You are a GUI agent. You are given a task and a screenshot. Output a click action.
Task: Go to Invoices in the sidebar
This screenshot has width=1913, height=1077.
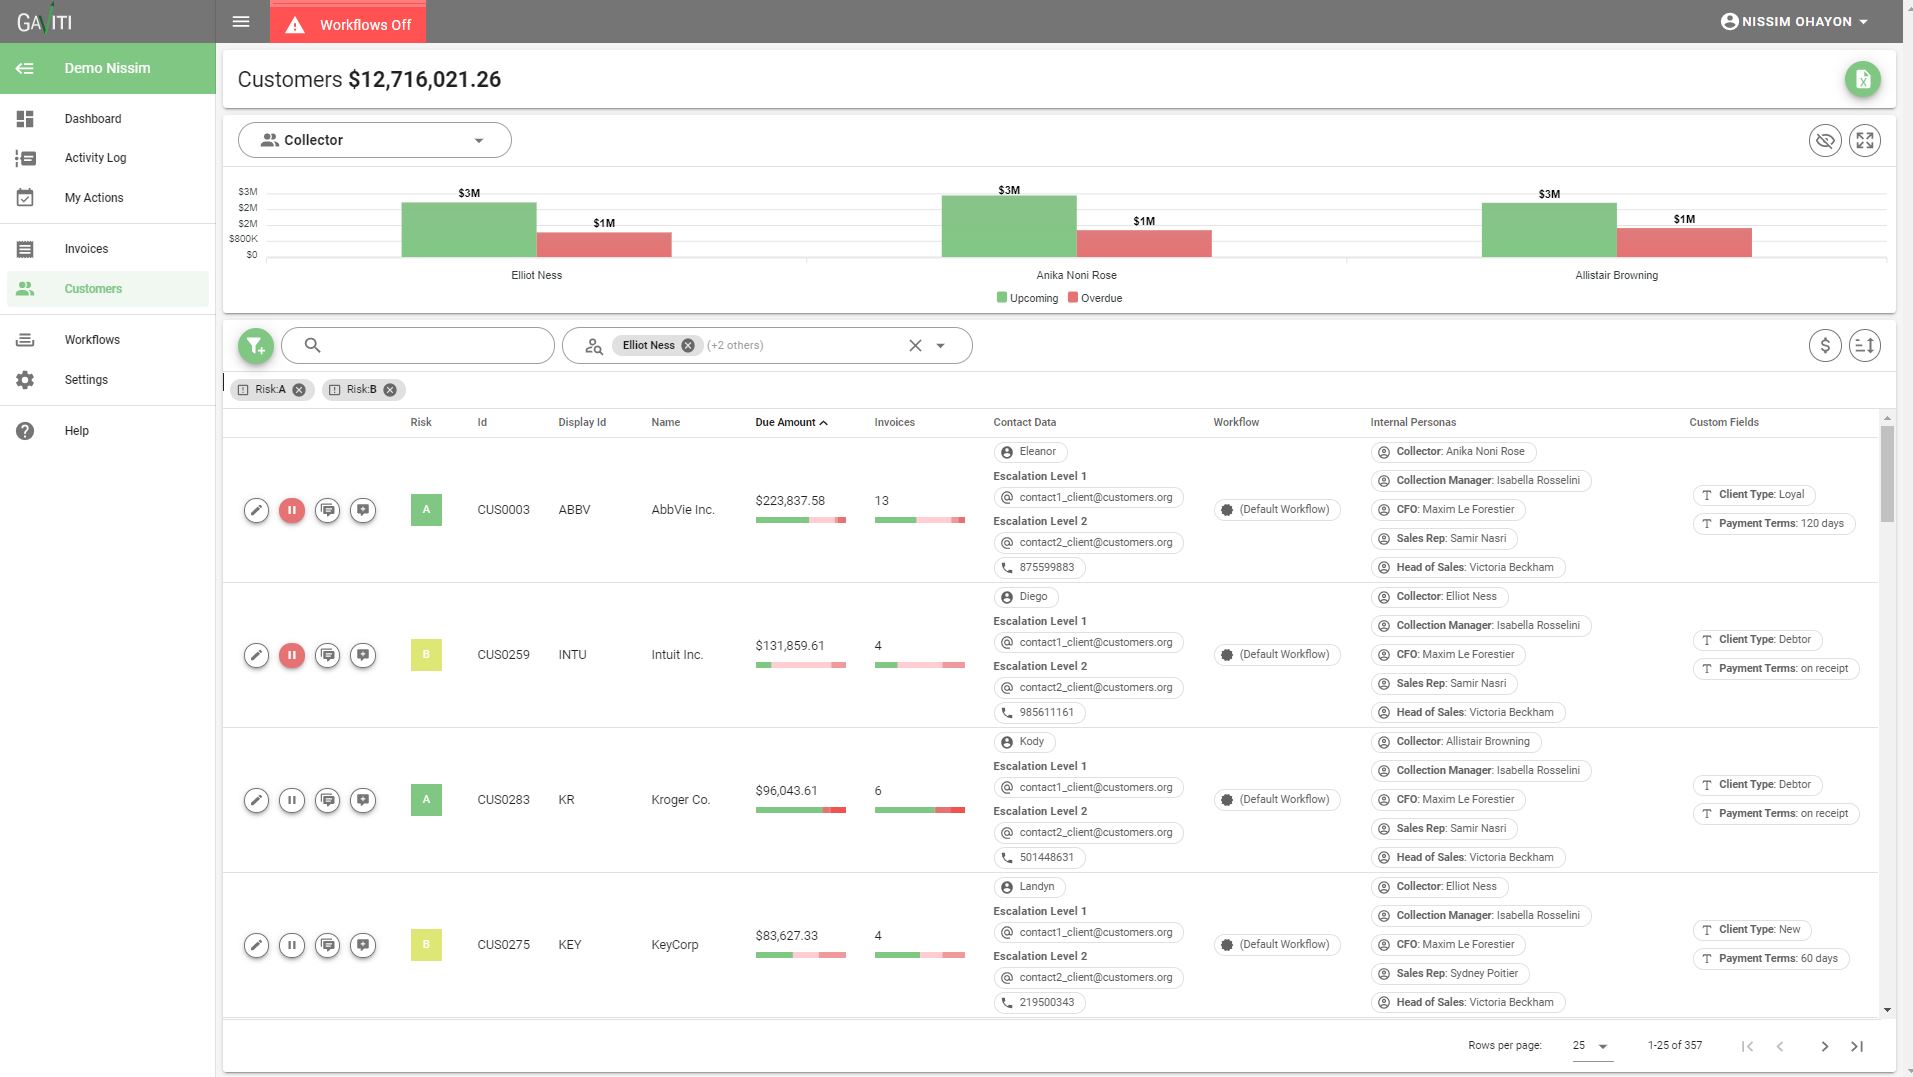[x=108, y=249]
